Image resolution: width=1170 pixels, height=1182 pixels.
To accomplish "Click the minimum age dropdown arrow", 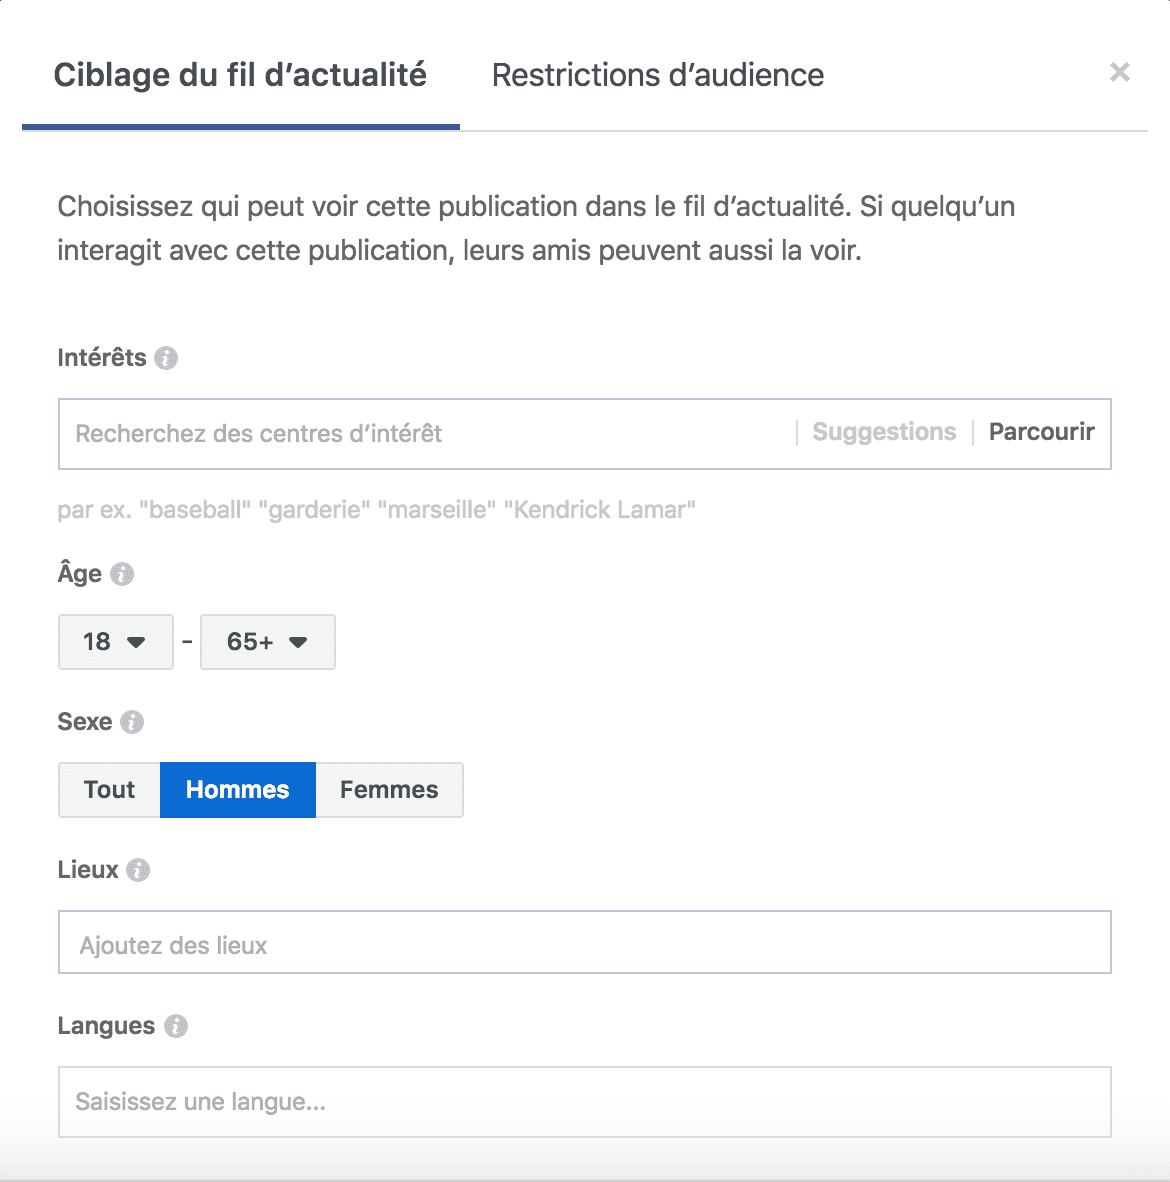I will pos(137,642).
